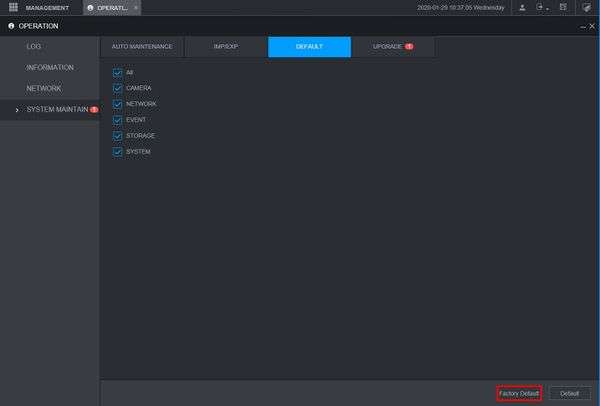This screenshot has width=600, height=406.
Task: Toggle the All checkbox
Action: (117, 72)
